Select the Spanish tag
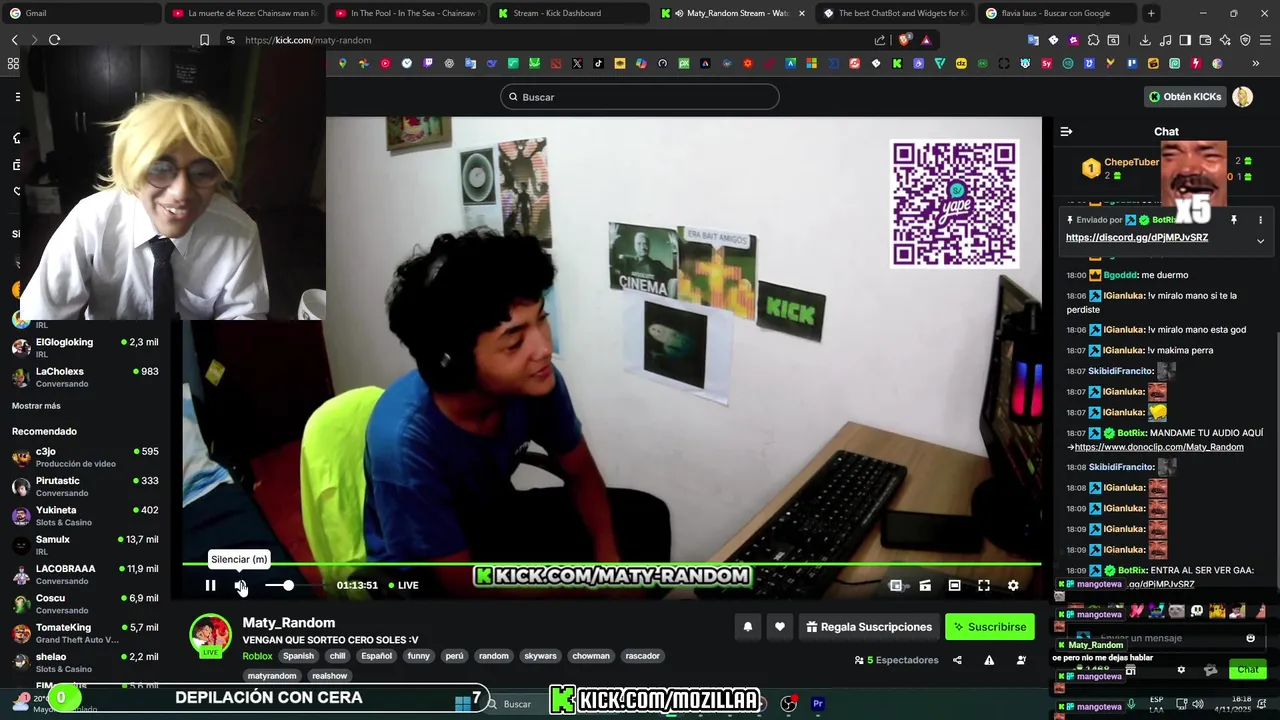This screenshot has height=720, width=1280. pyautogui.click(x=298, y=656)
